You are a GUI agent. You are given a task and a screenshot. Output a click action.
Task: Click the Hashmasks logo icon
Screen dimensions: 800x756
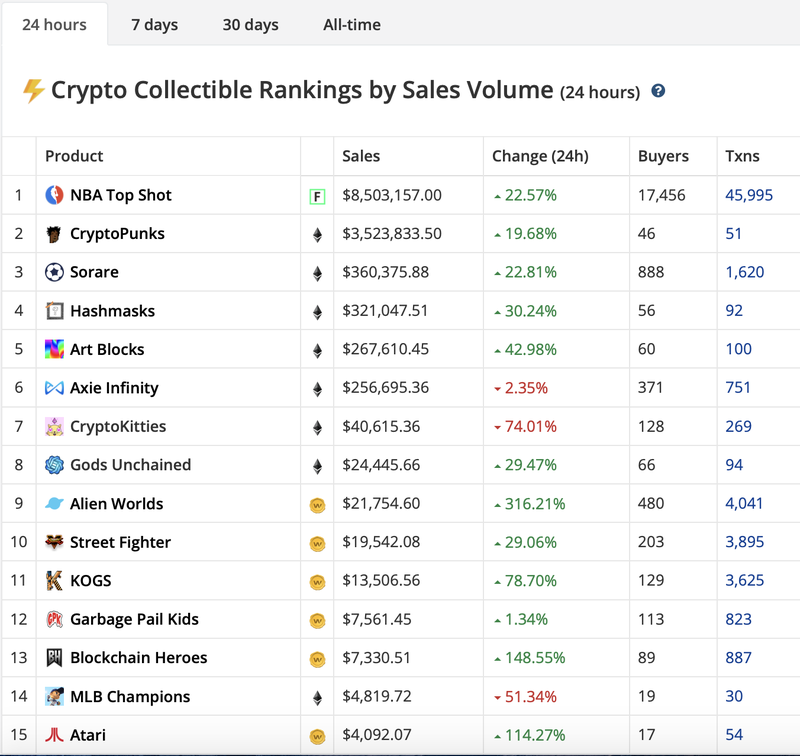point(54,311)
